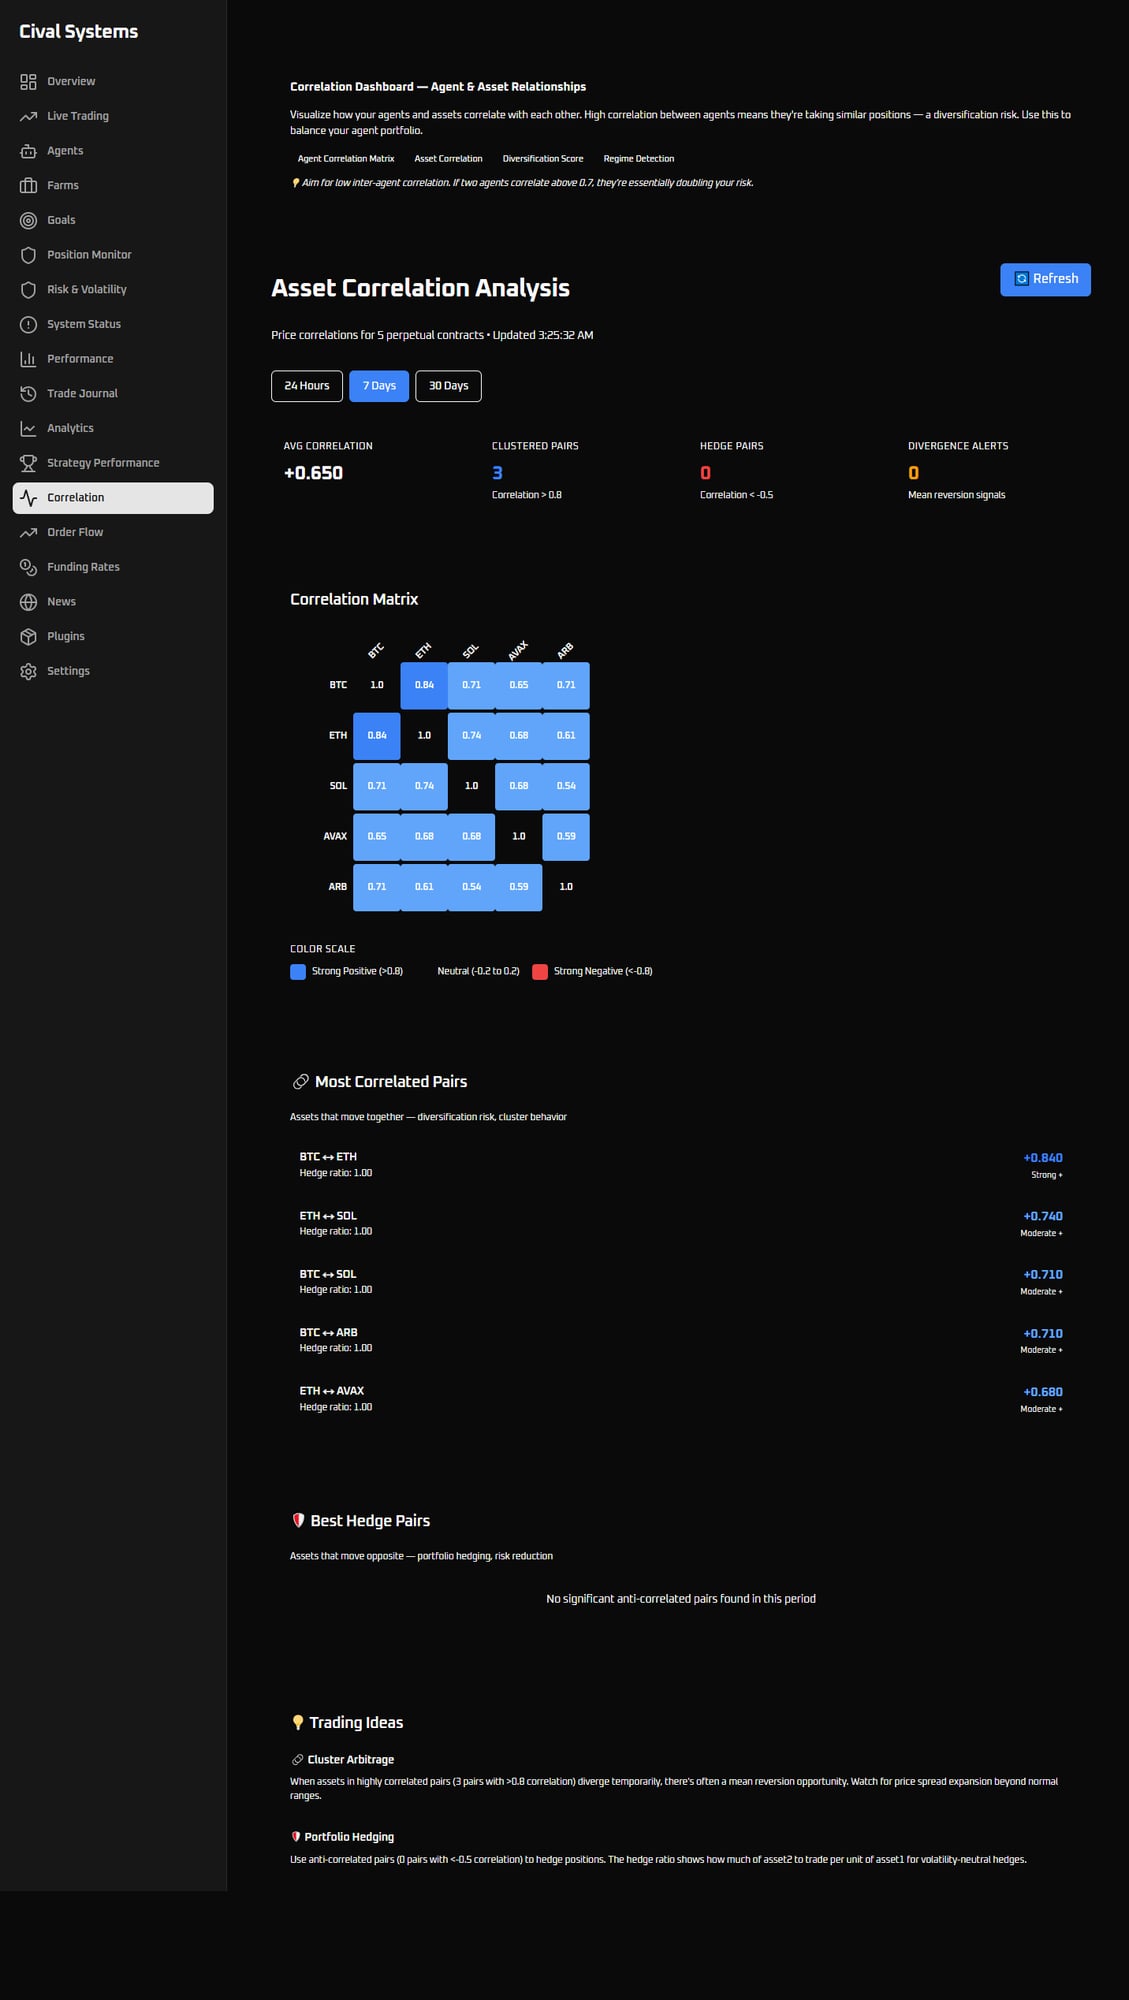The image size is (1129, 2000).
Task: Click the BTC-ETH 0.84 matrix cell in BTC row
Action: coord(424,685)
